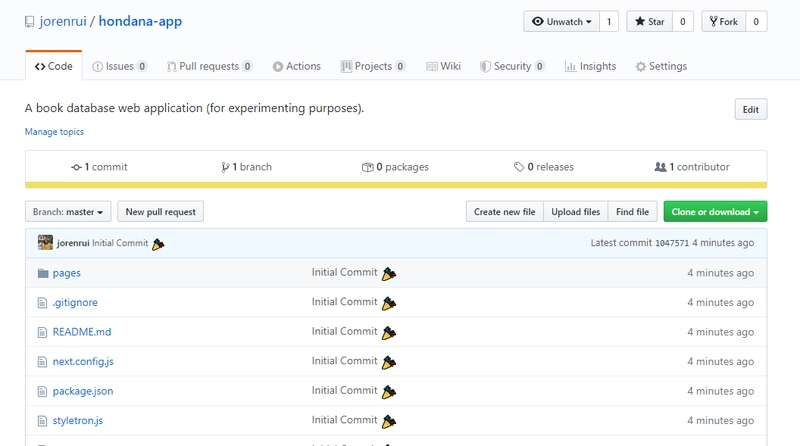Click the emoji beside the latest commit message

click(158, 244)
